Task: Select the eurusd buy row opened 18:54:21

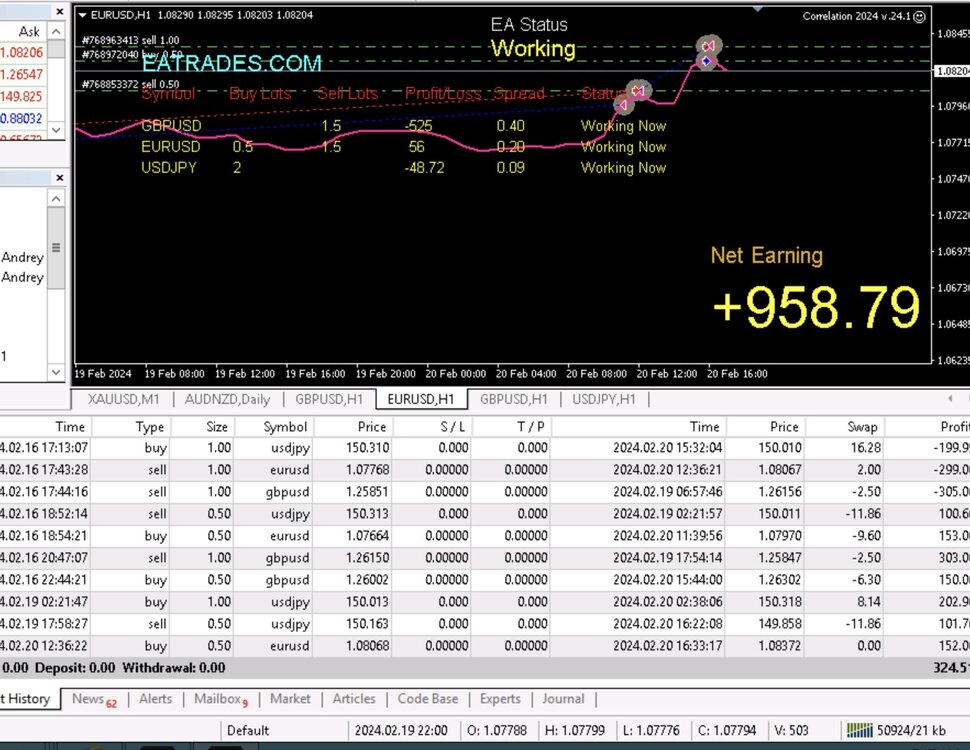Action: tap(485, 536)
